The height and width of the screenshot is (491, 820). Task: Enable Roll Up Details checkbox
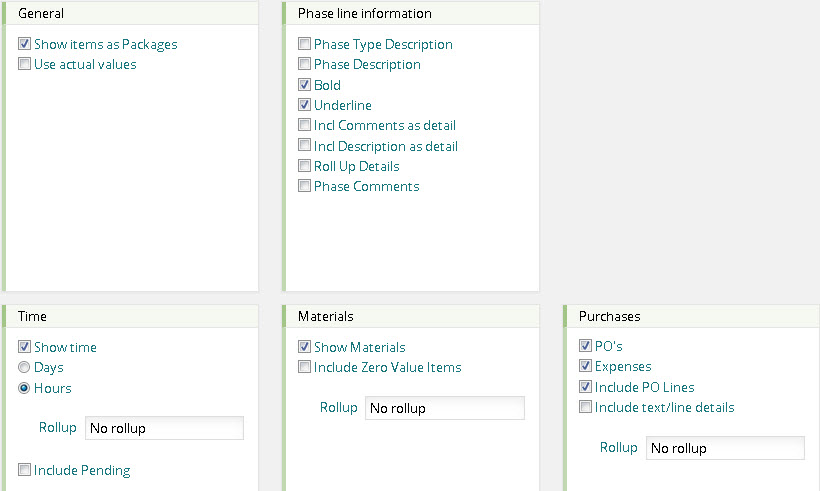coord(305,166)
